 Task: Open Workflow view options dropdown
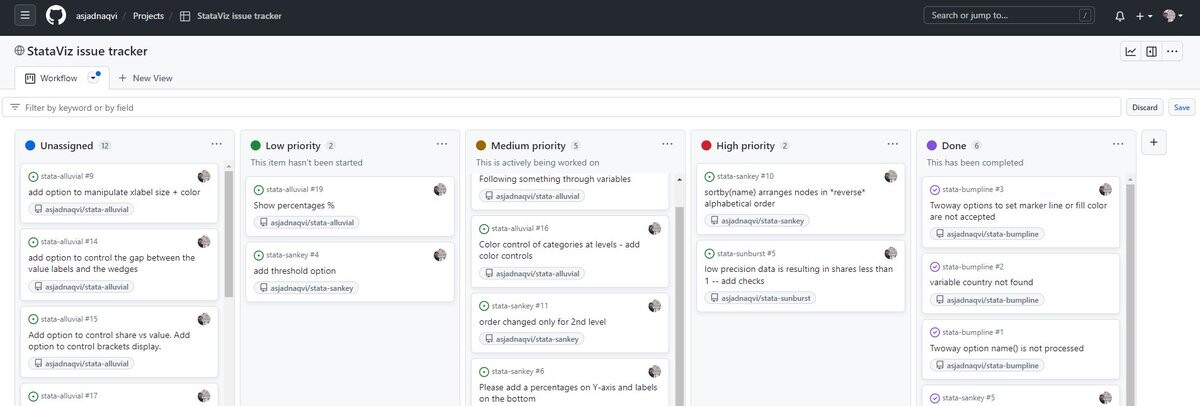tap(94, 77)
